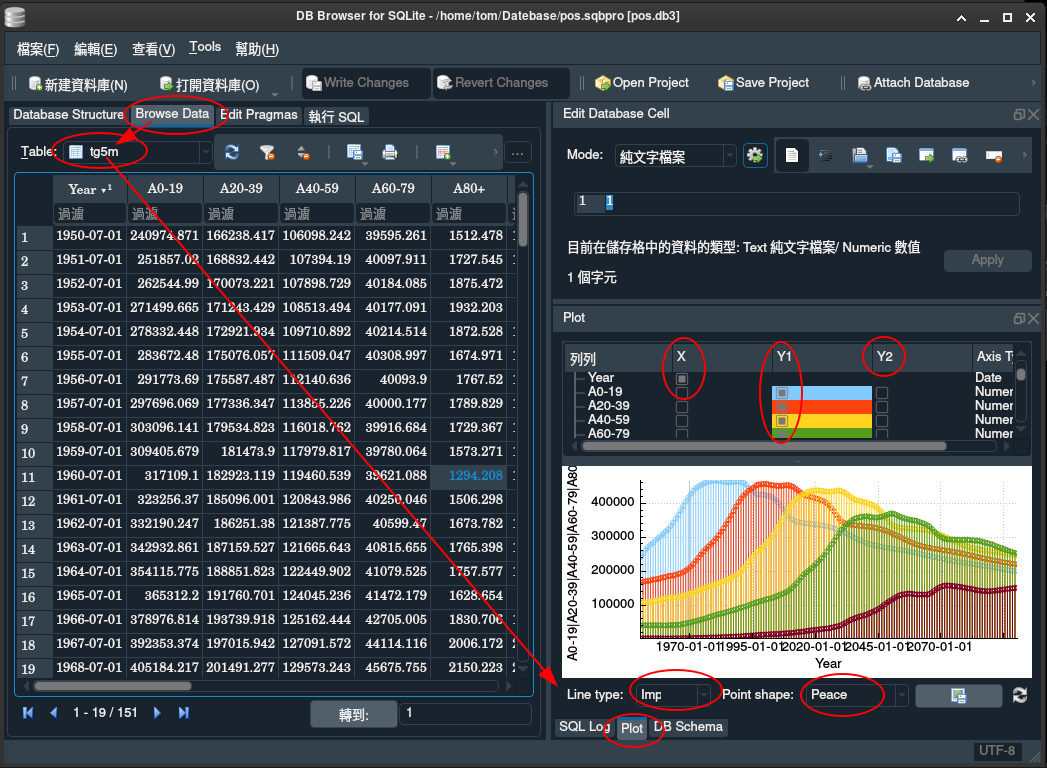
Task: Open the ellipsis overflow button beside table toolbar
Action: coord(517,153)
